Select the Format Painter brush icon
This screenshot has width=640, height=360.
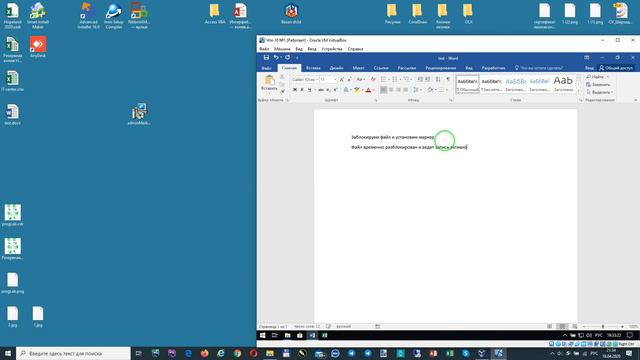point(282,91)
